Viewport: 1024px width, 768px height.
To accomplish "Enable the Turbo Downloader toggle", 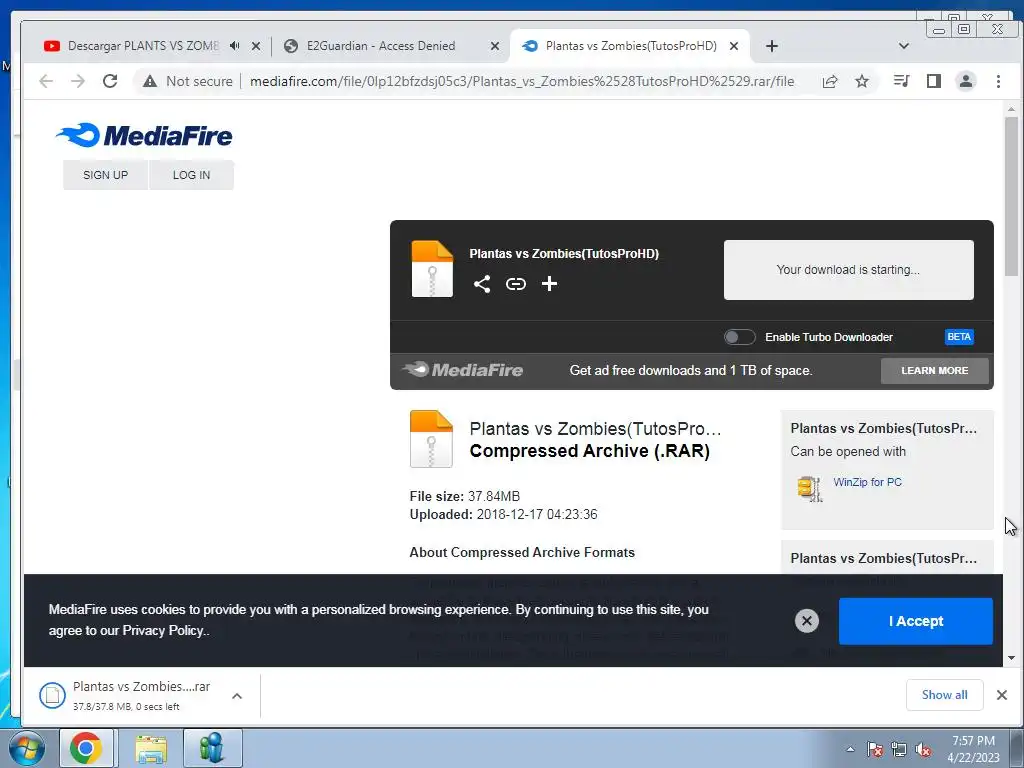I will (x=739, y=337).
